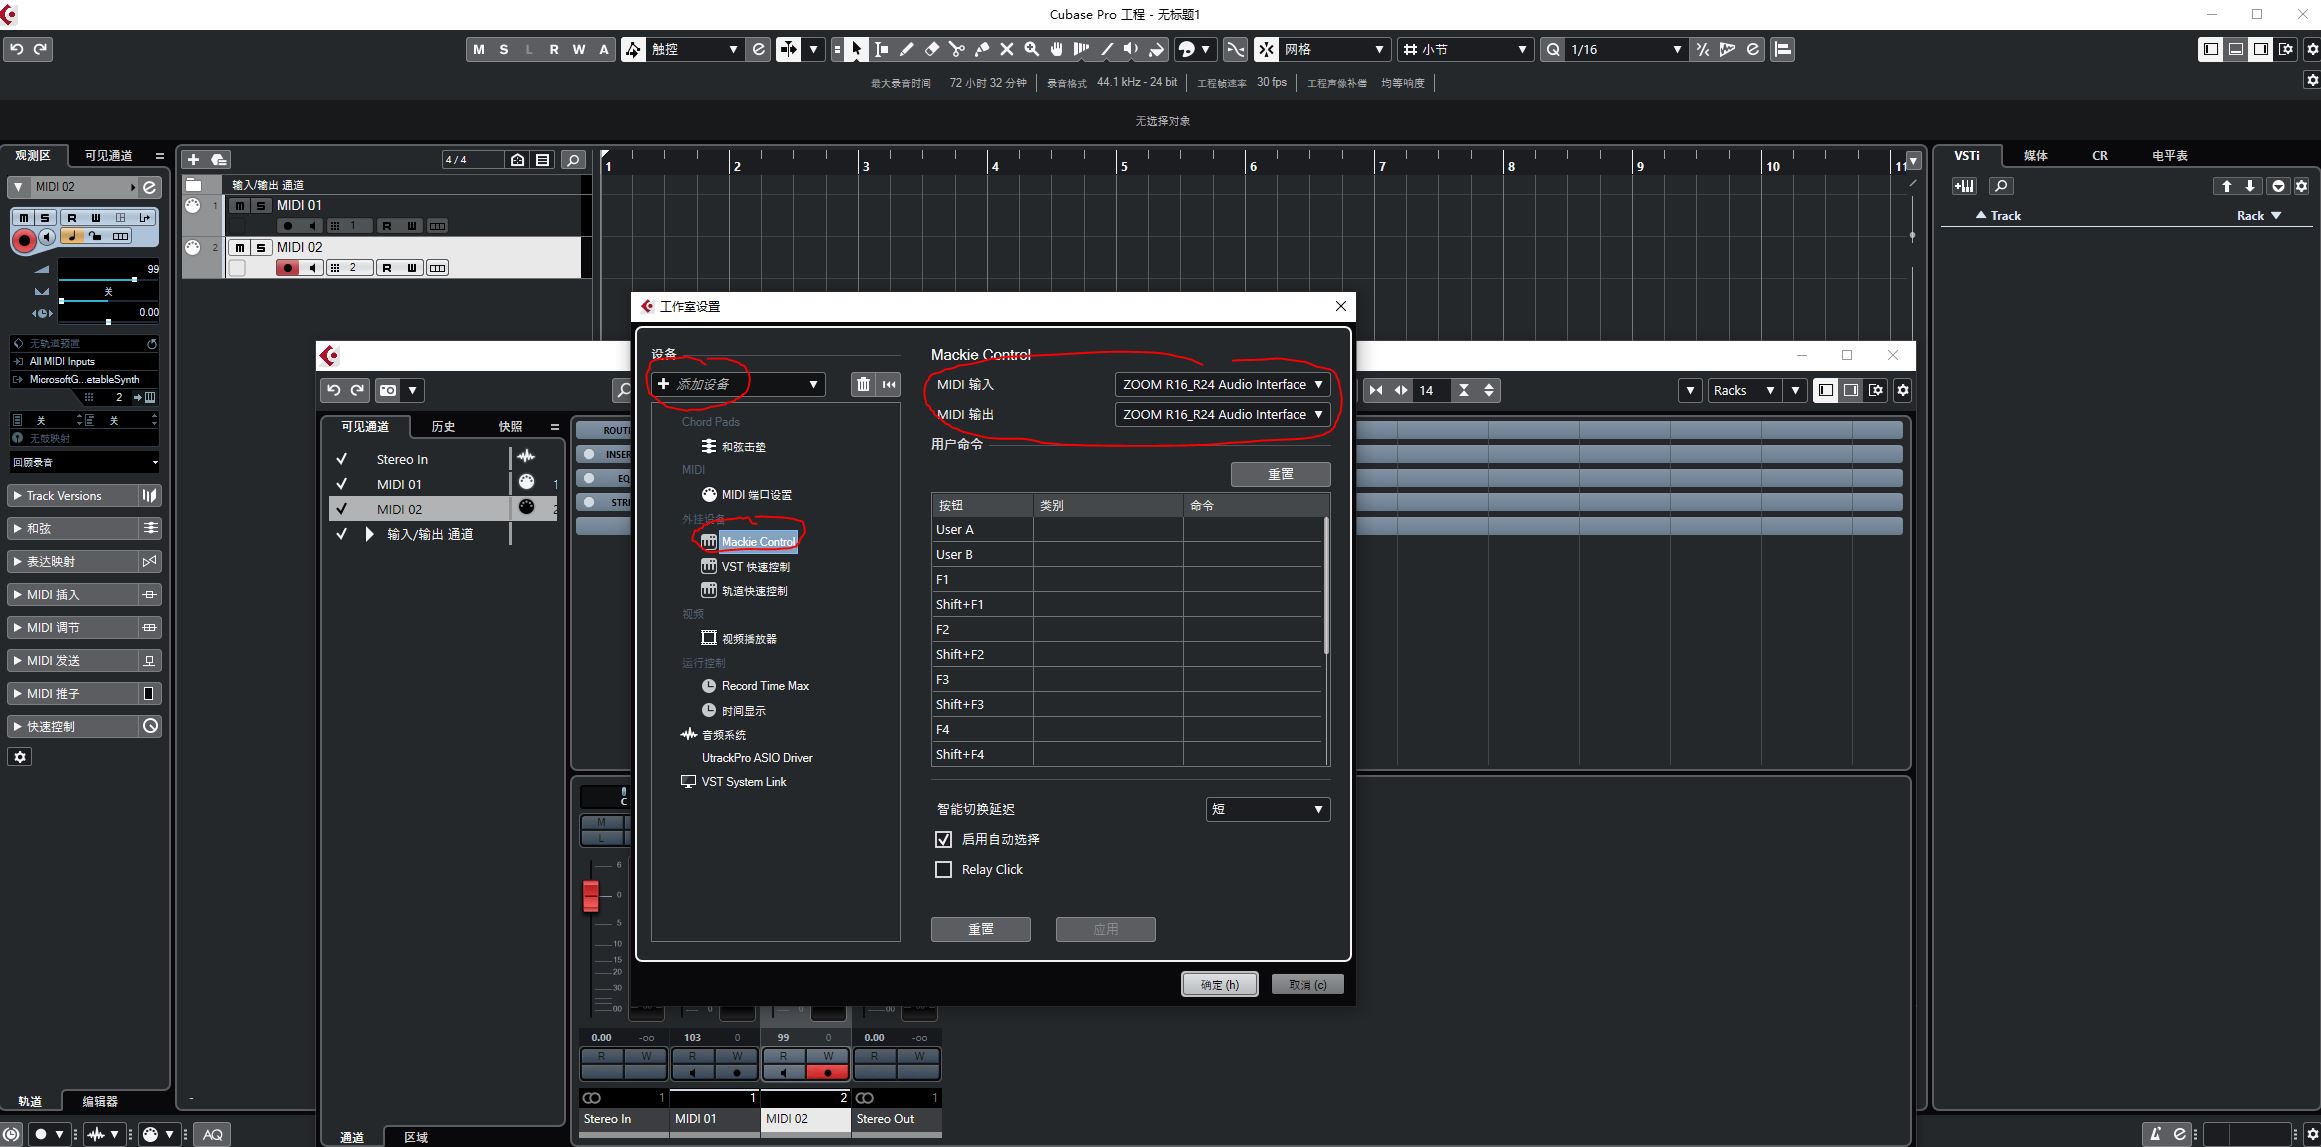
Task: Click the inspector settings gear icon
Action: coord(20,757)
